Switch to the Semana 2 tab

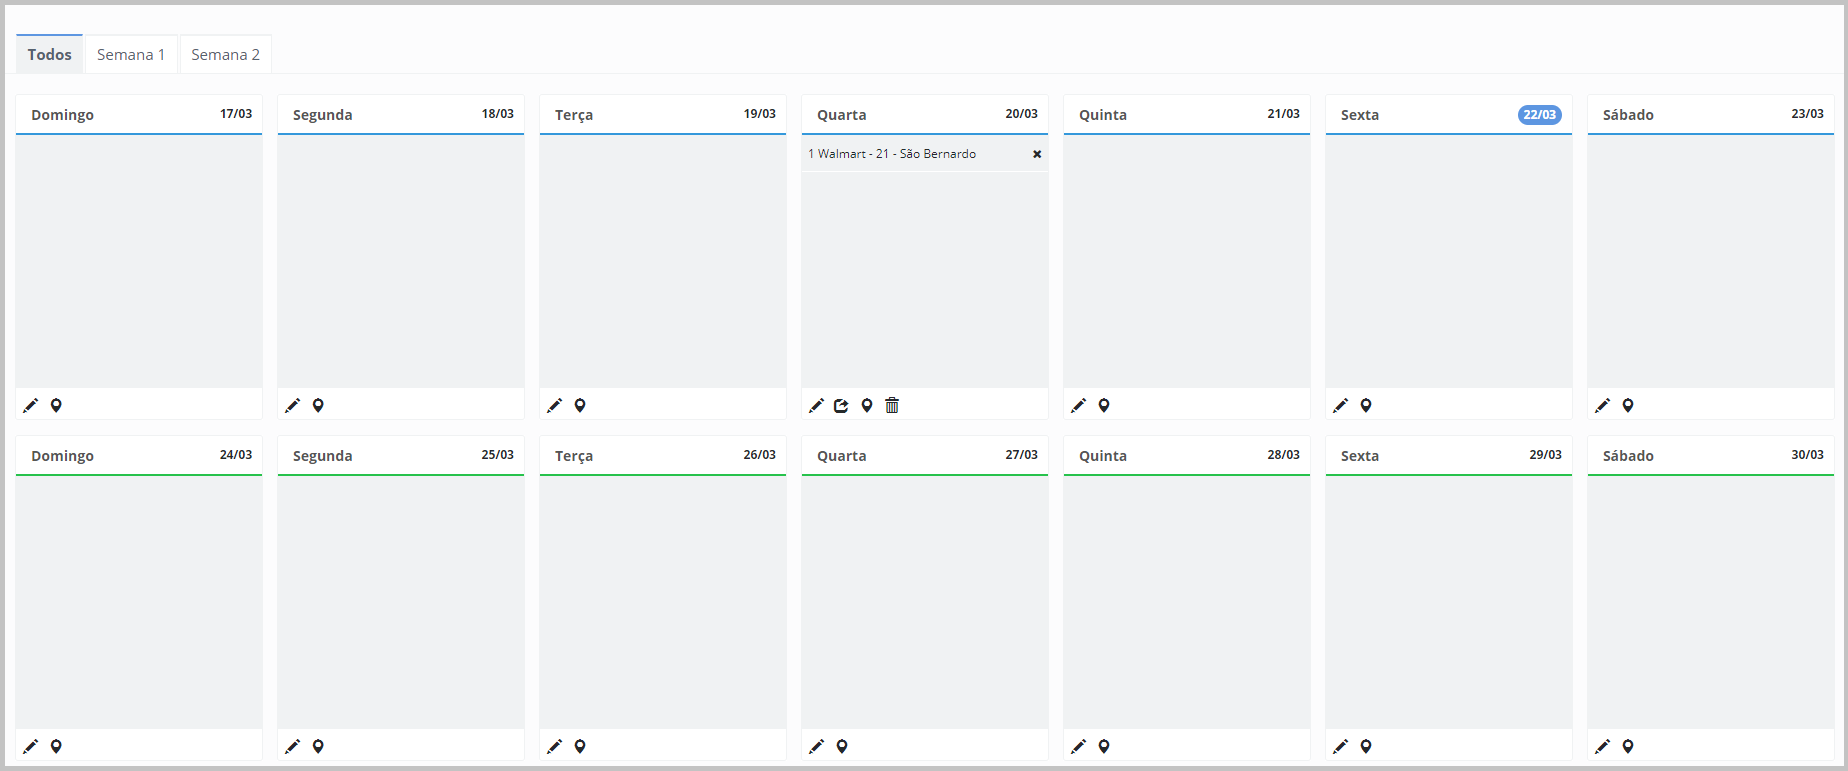point(225,55)
